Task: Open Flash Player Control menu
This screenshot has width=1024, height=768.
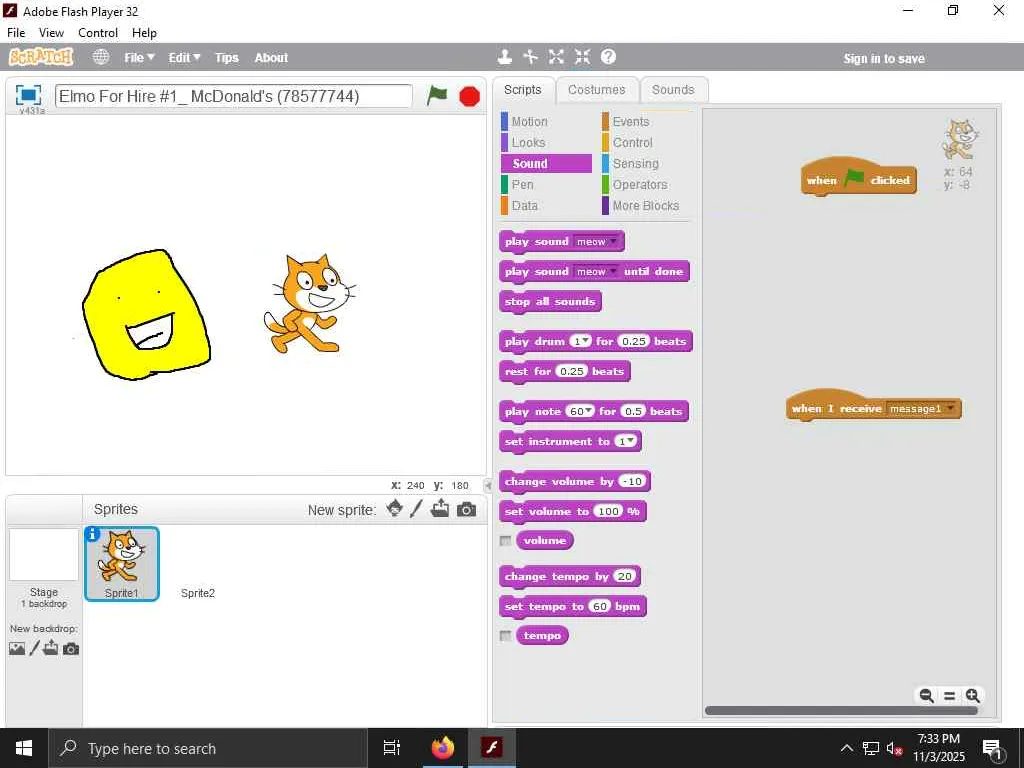Action: tap(98, 33)
